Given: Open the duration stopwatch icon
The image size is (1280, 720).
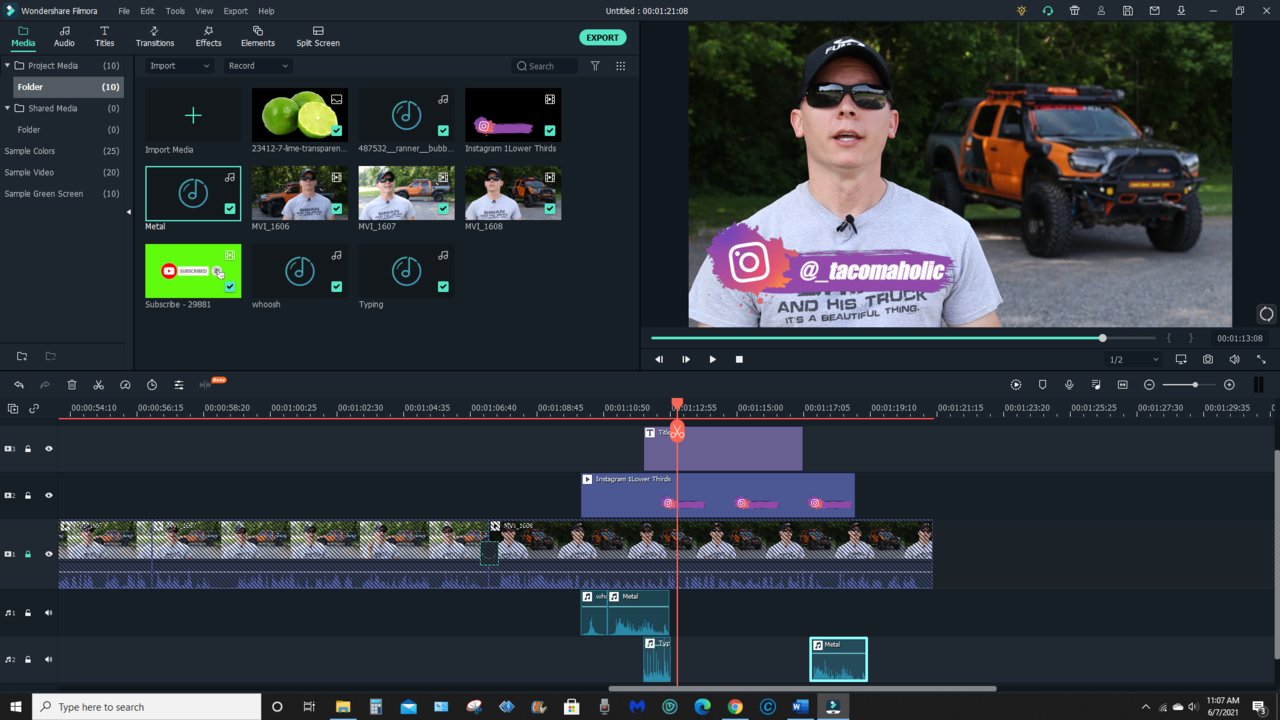Looking at the screenshot, I should point(152,385).
